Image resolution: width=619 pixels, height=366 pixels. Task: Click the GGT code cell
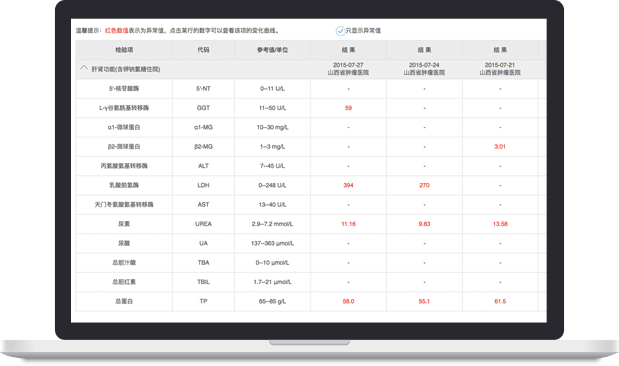tap(203, 108)
